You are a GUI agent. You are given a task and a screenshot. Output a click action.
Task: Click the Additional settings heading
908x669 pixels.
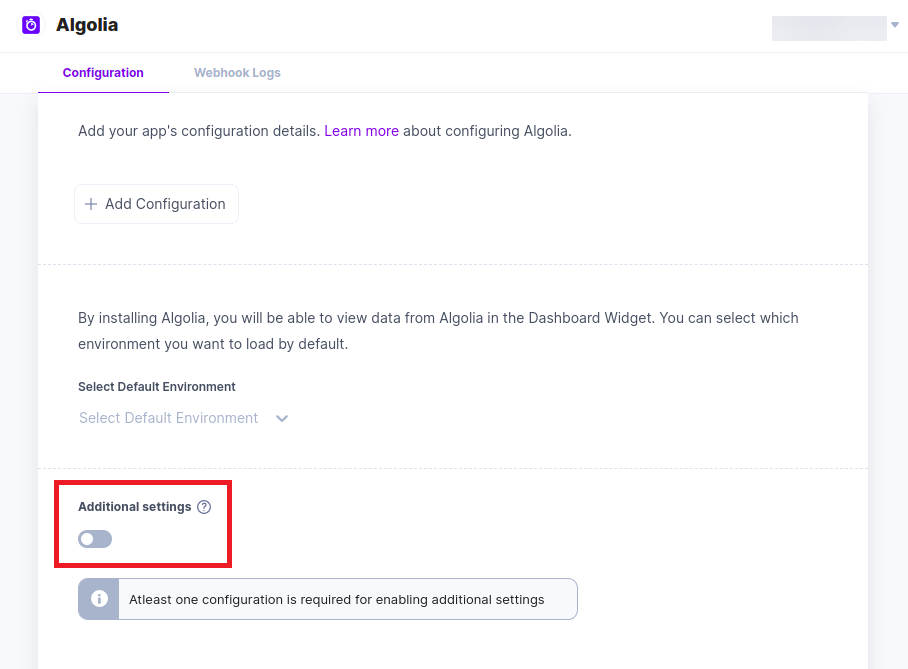(134, 507)
